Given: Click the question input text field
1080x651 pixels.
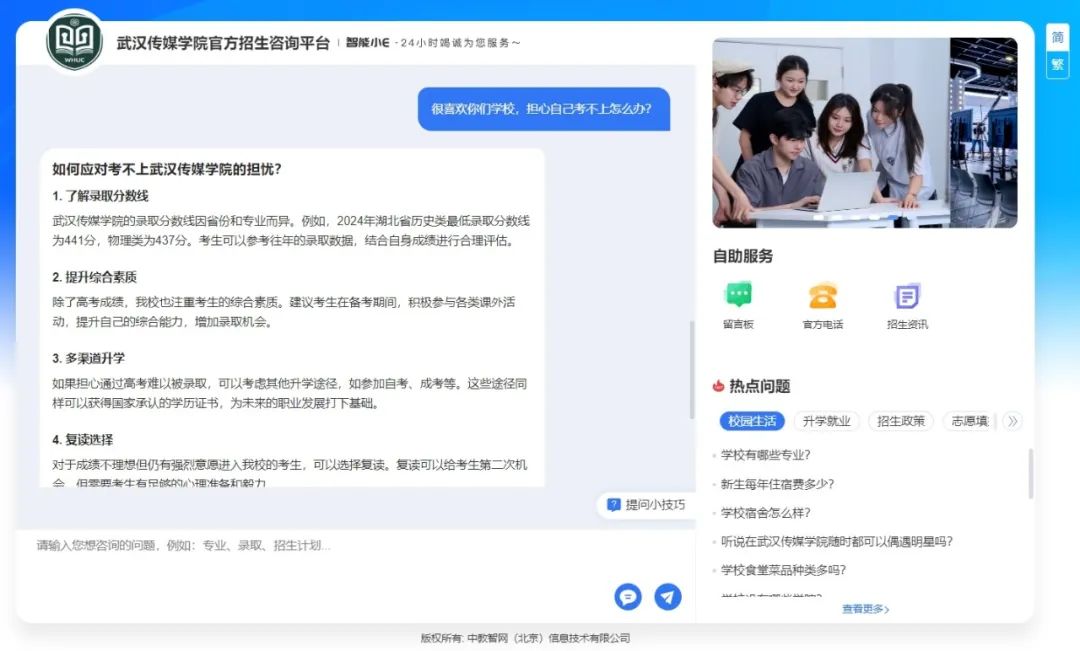Looking at the screenshot, I should [x=320, y=546].
